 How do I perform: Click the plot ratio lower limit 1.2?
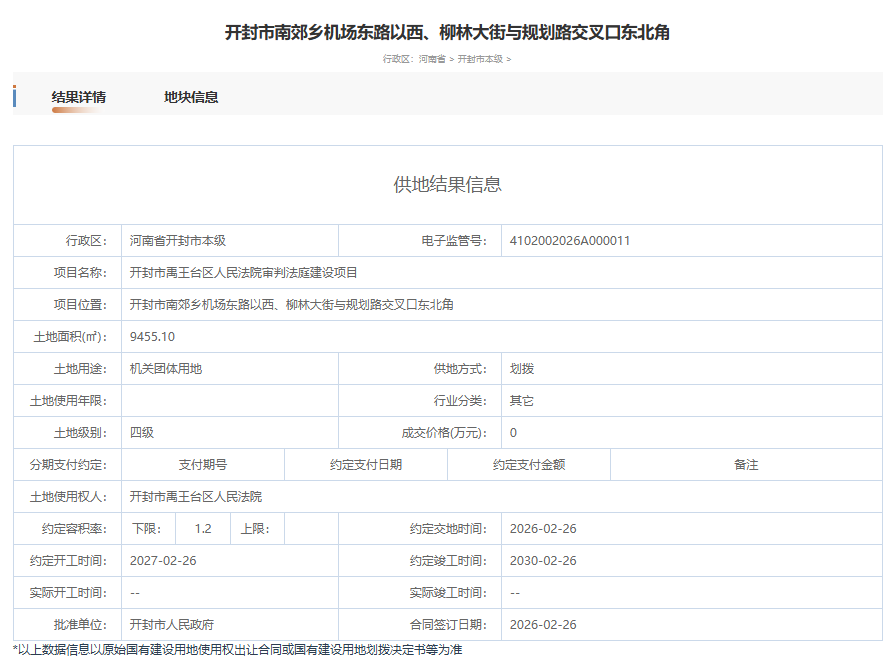point(203,529)
